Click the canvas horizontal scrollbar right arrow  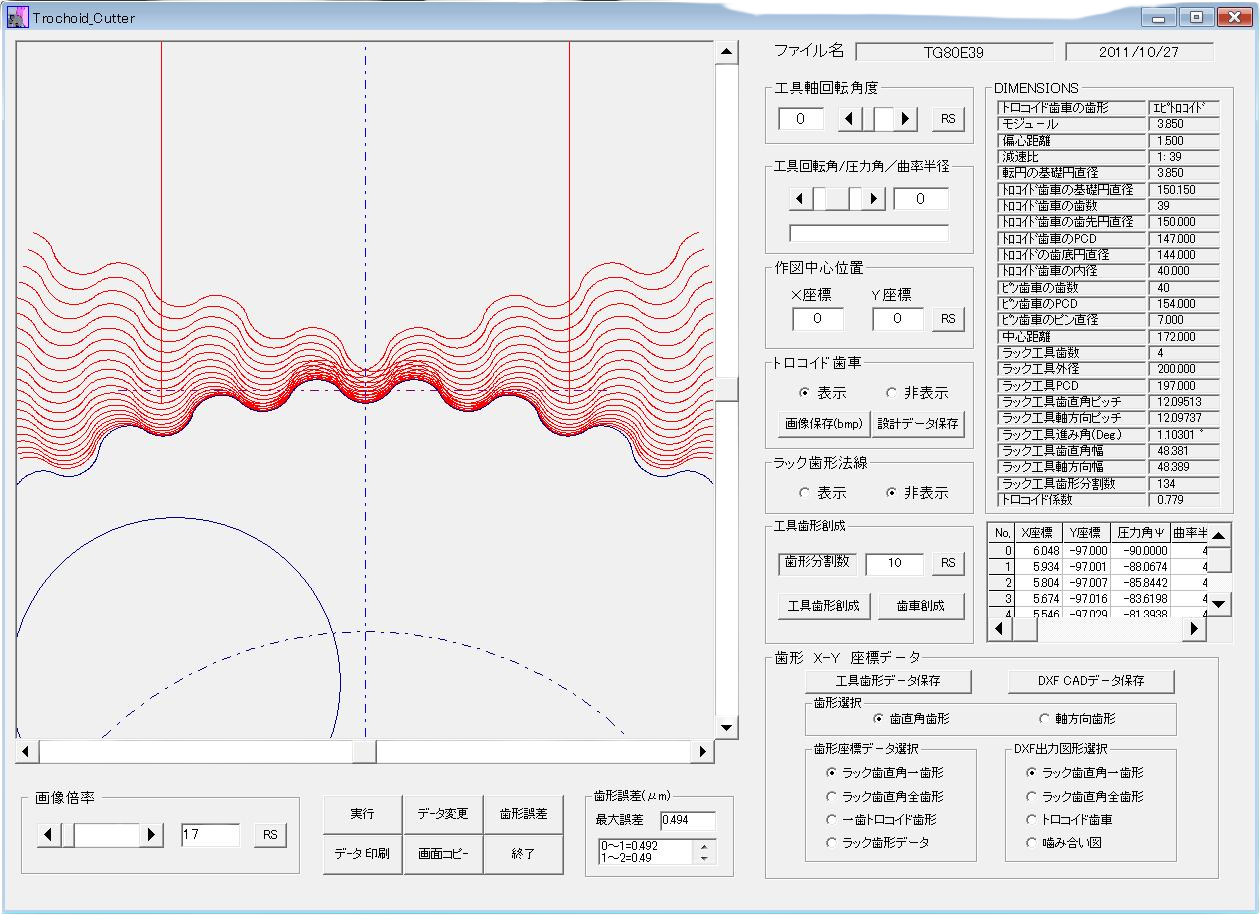[703, 751]
